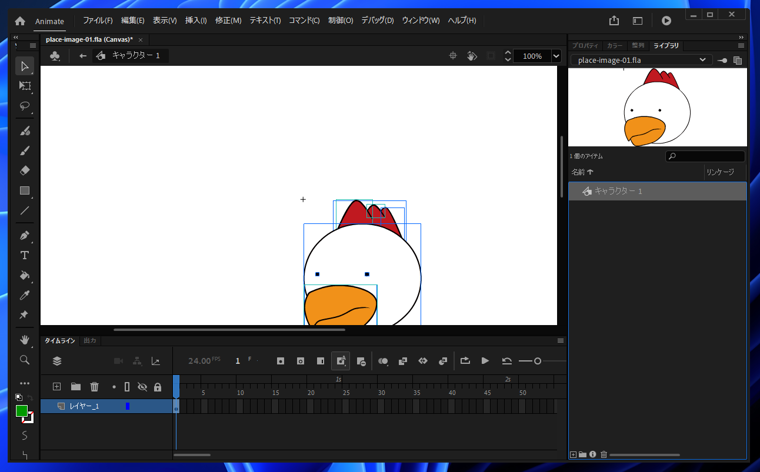Toggle visibility for all layers (eye icon)
The width and height of the screenshot is (760, 472).
point(142,387)
